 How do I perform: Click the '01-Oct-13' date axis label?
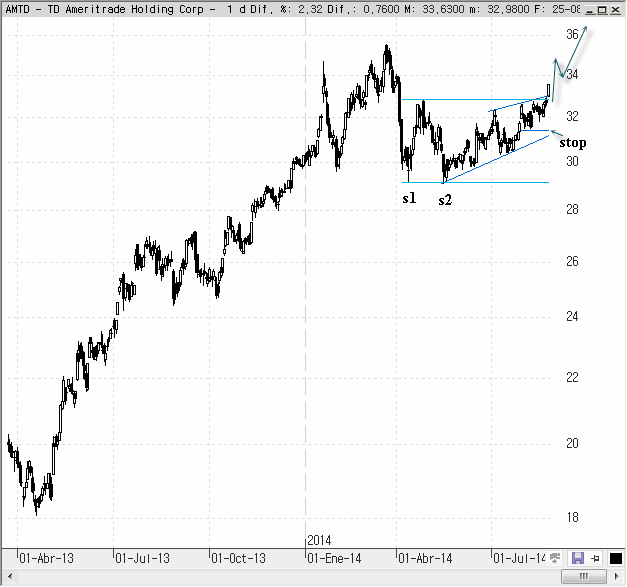click(238, 558)
